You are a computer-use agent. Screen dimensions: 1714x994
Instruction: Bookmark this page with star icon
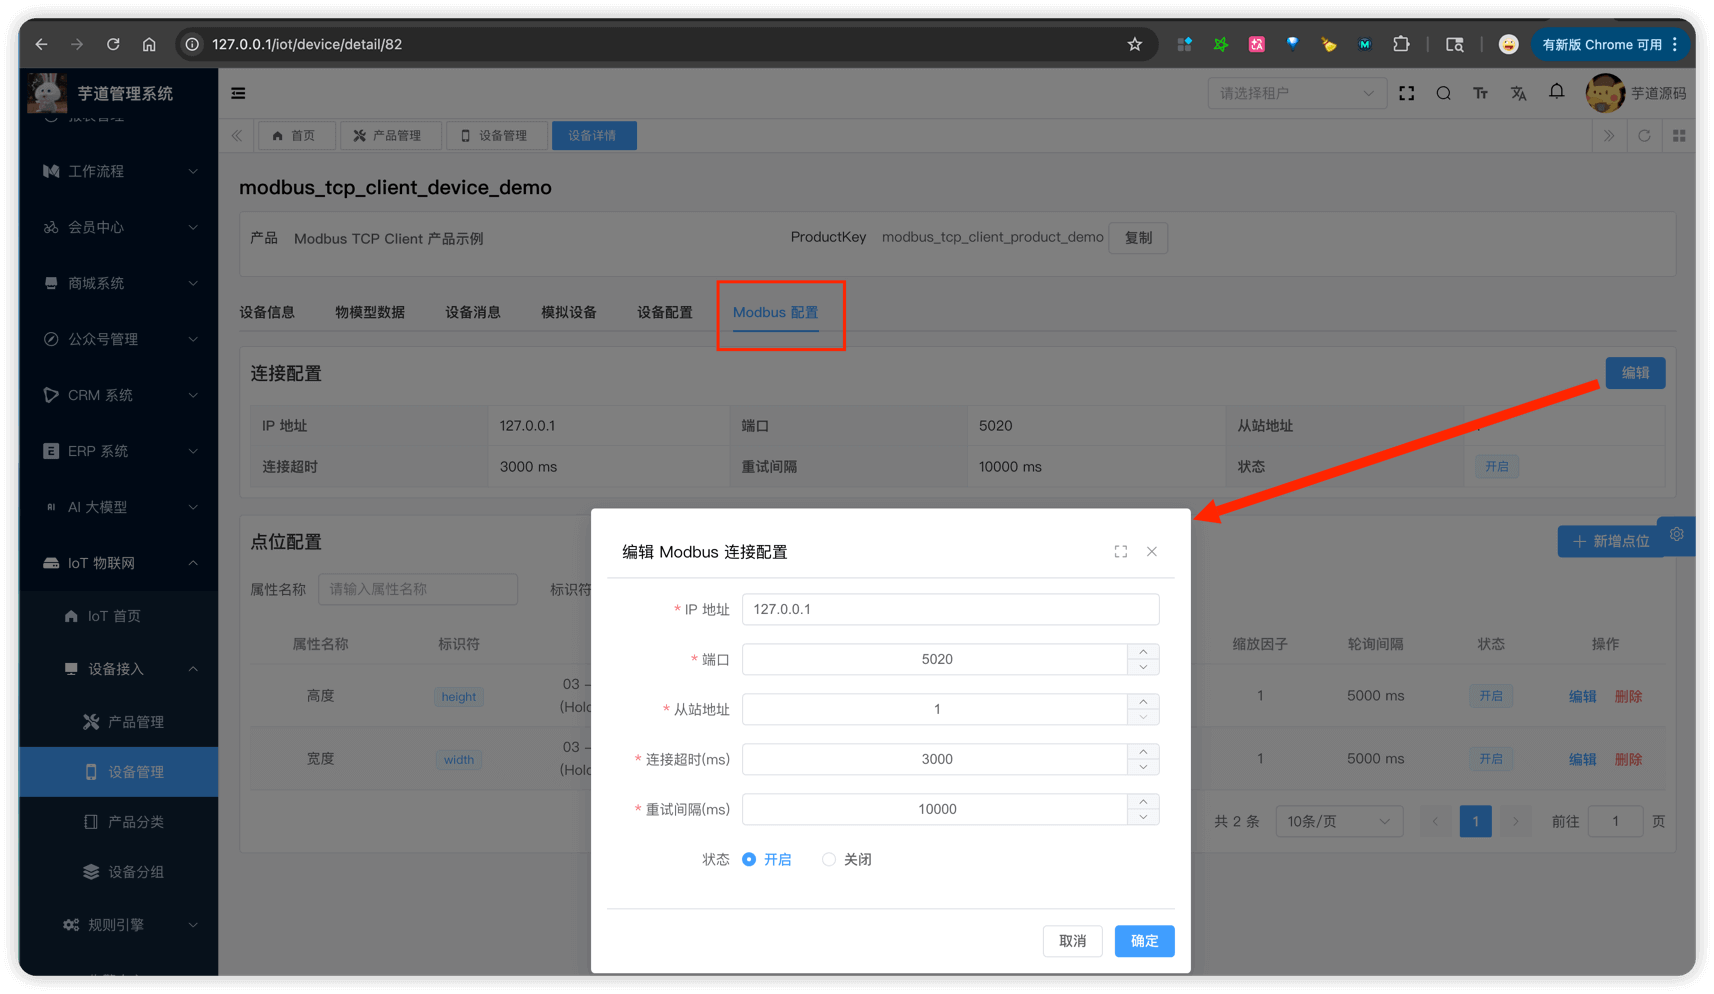pos(1134,44)
